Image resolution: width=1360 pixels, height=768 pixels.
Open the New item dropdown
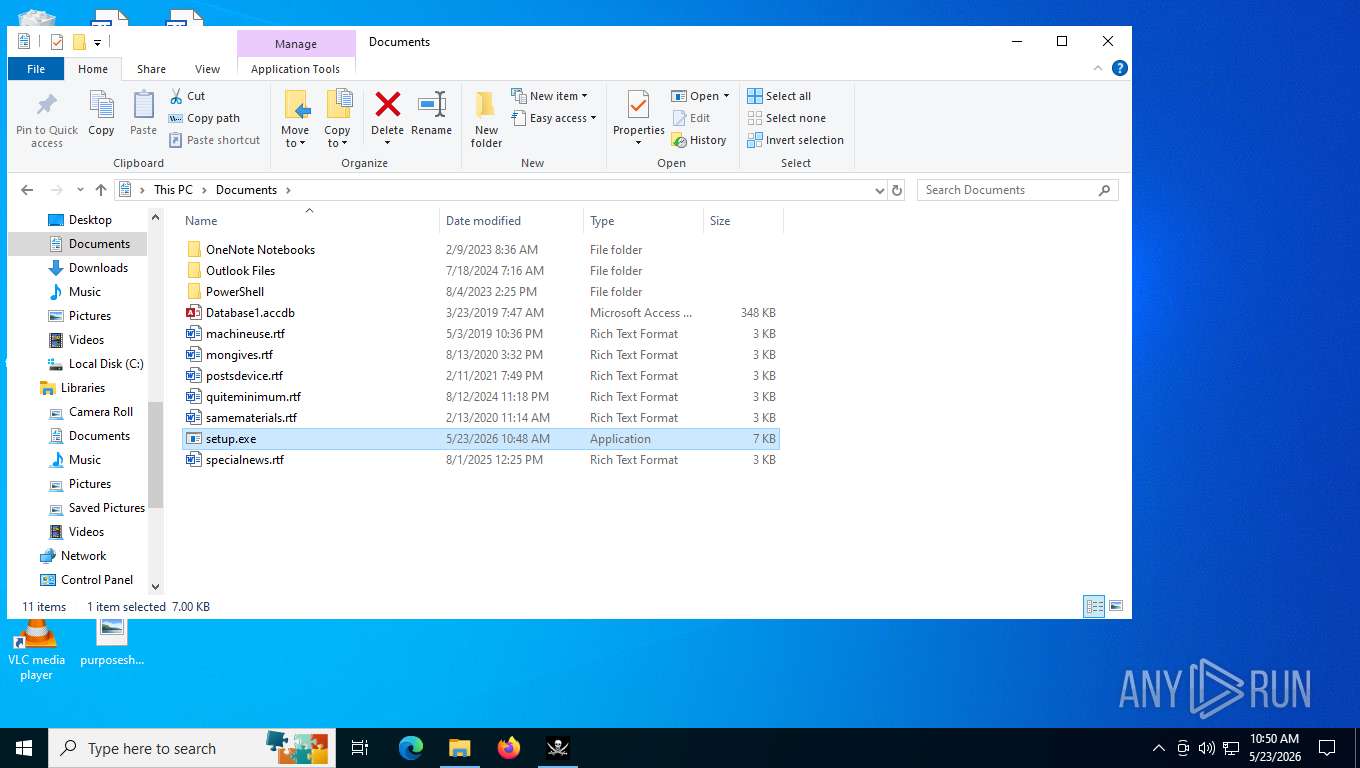point(550,96)
